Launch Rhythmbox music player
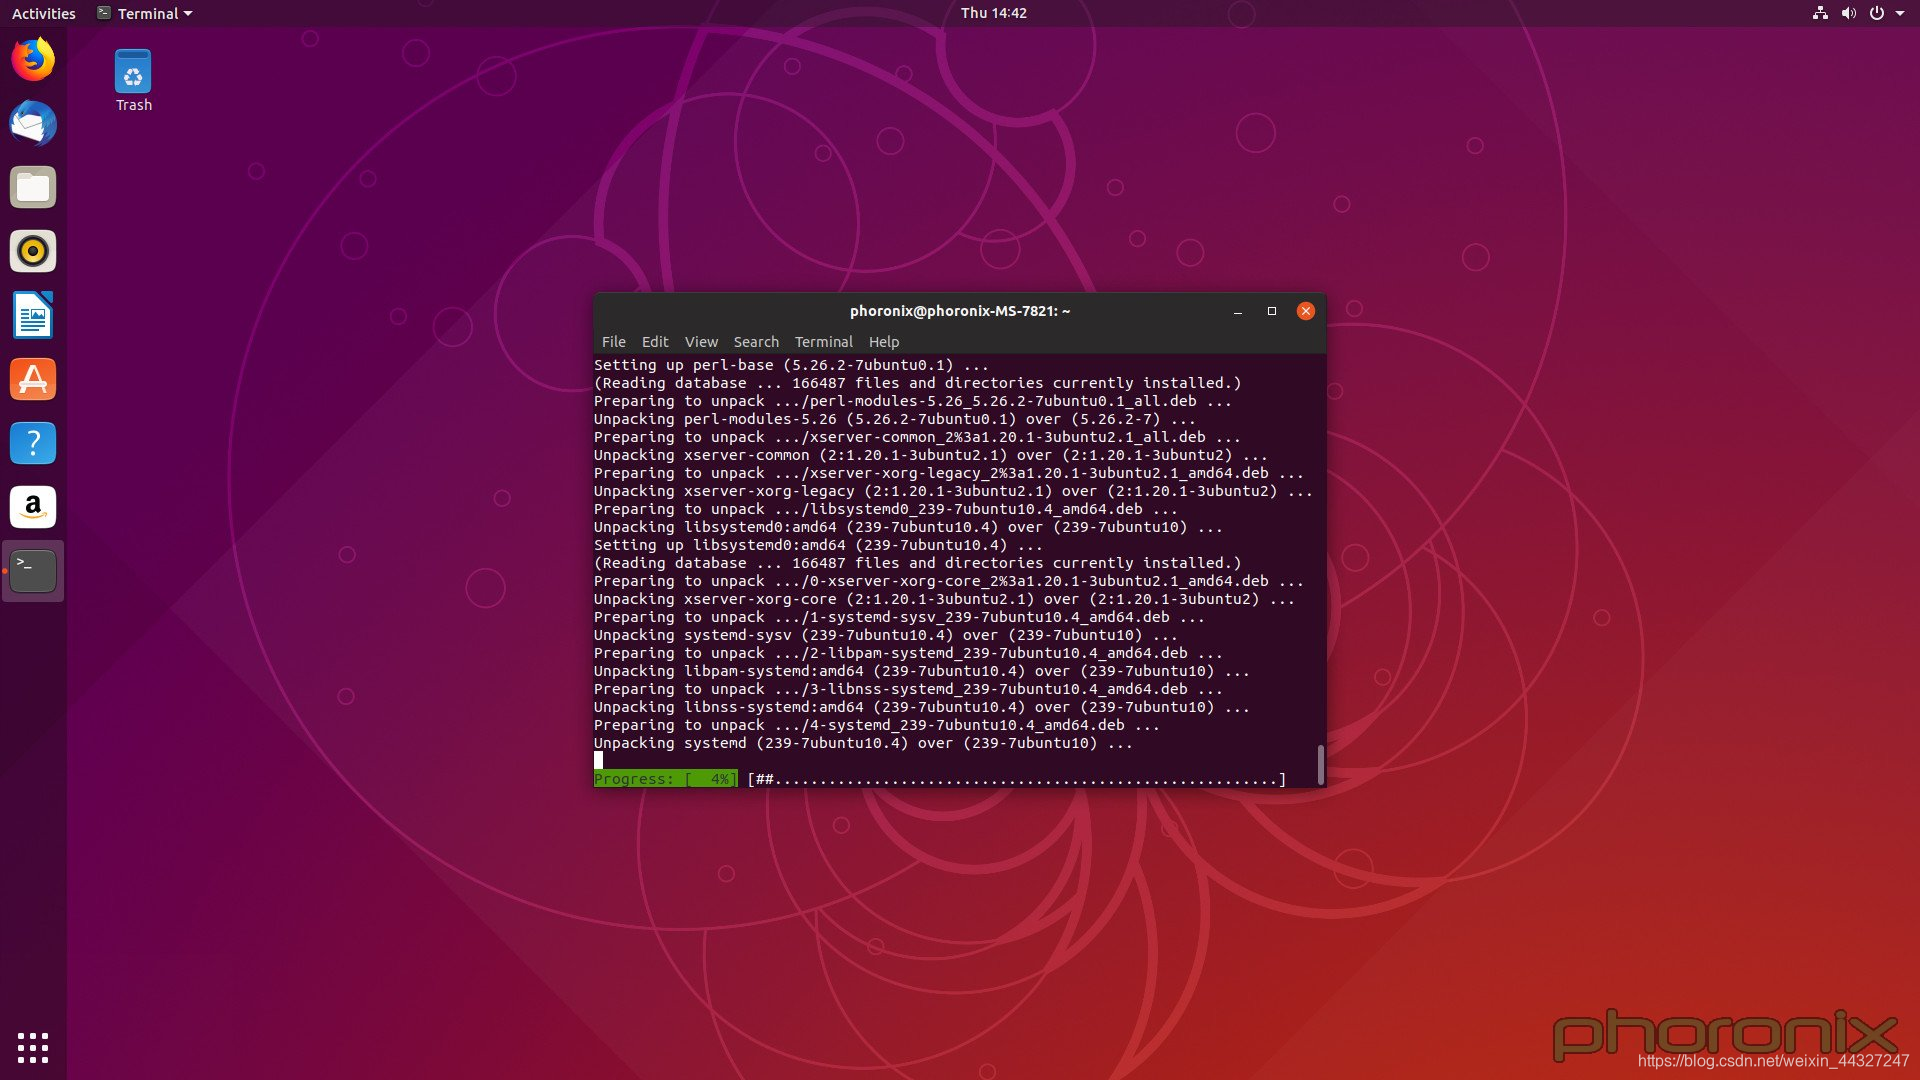The width and height of the screenshot is (1920, 1080). (33, 251)
